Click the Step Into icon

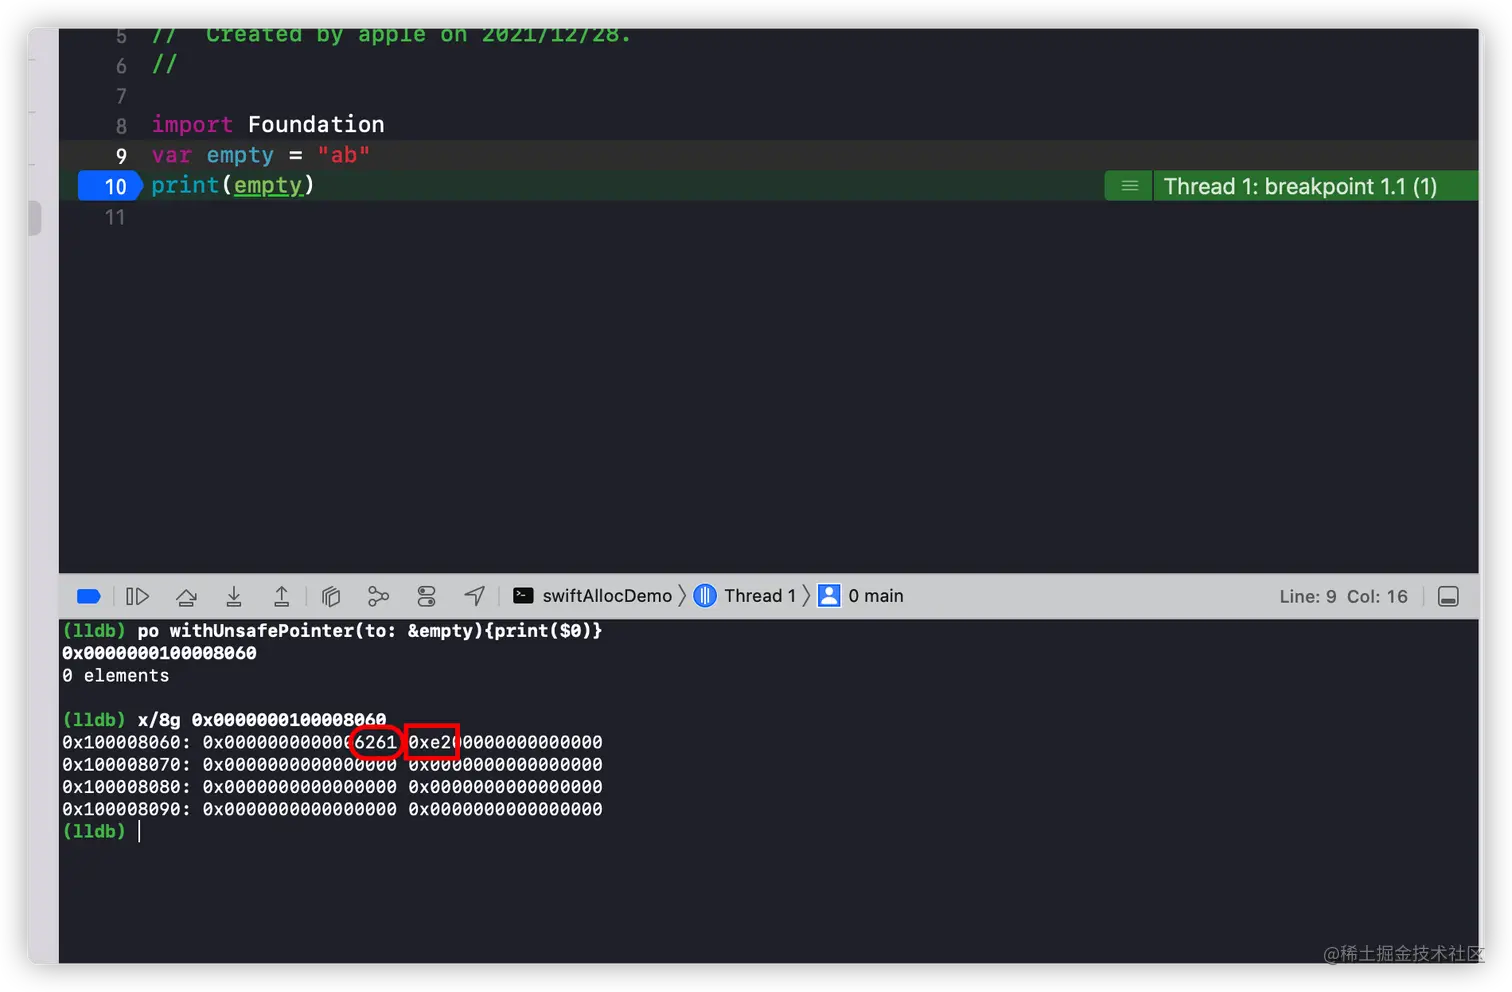coord(234,597)
